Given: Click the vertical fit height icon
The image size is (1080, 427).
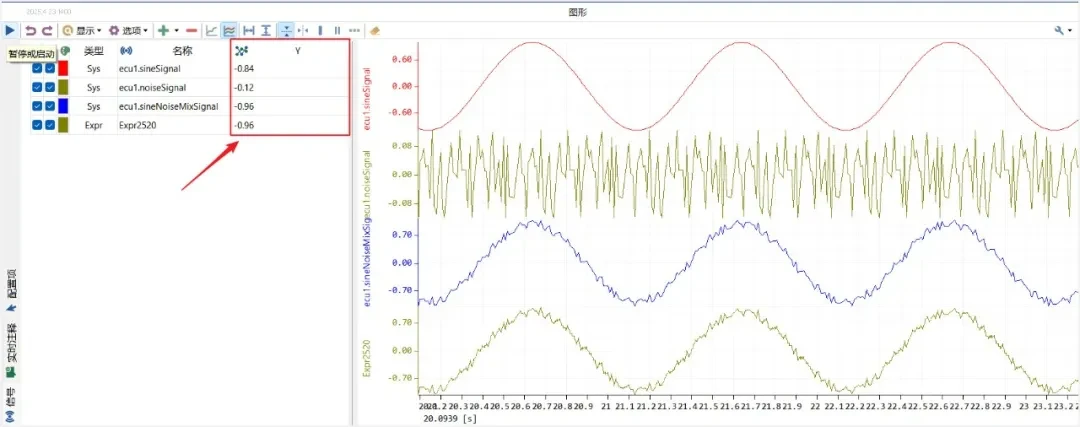Looking at the screenshot, I should point(265,30).
